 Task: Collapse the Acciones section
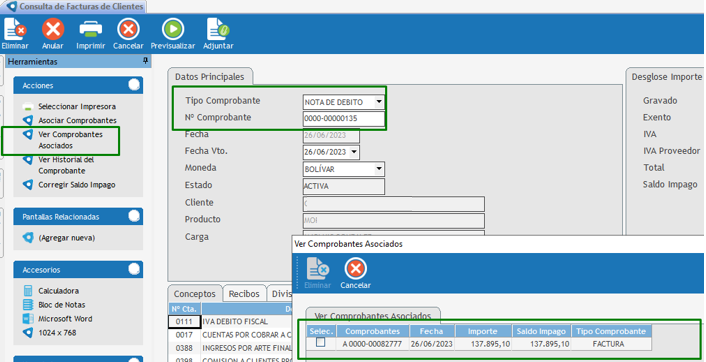[134, 85]
